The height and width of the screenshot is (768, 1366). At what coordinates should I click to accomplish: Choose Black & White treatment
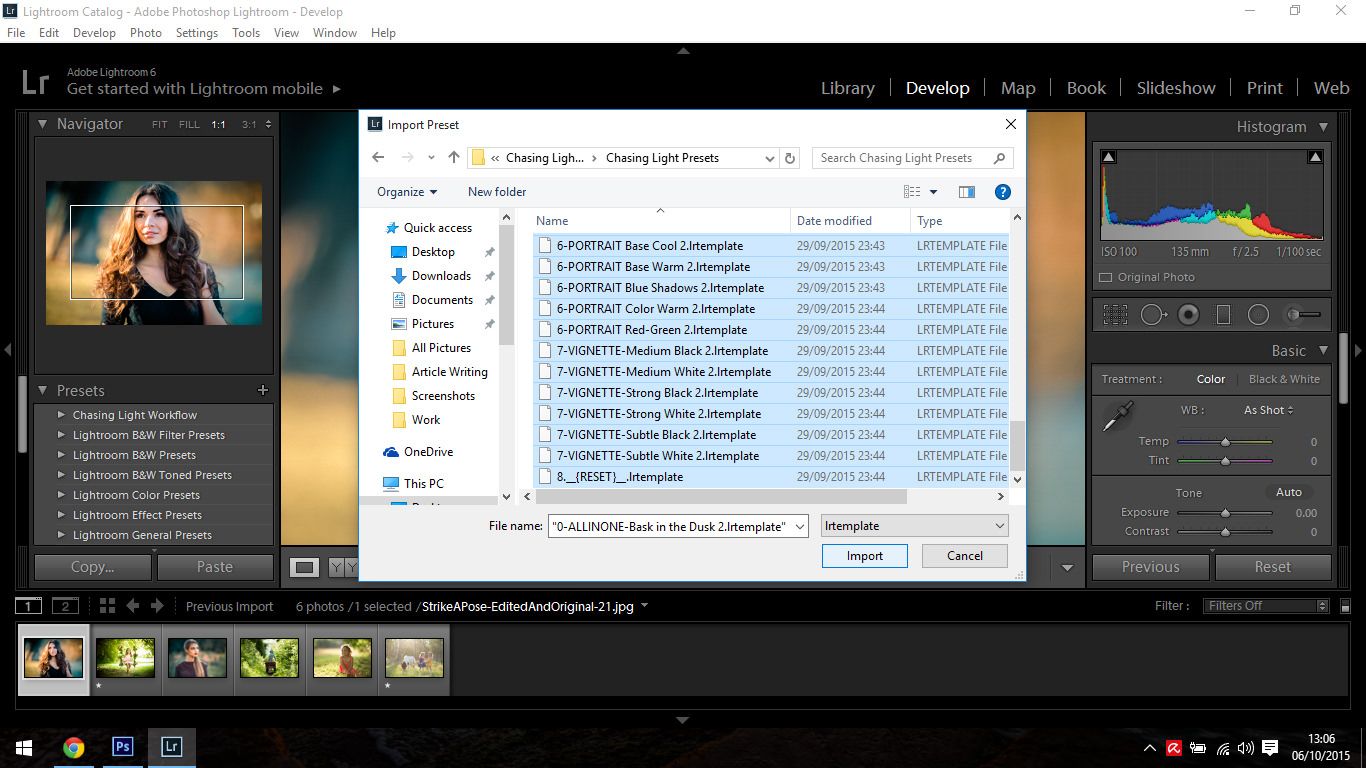point(1284,379)
